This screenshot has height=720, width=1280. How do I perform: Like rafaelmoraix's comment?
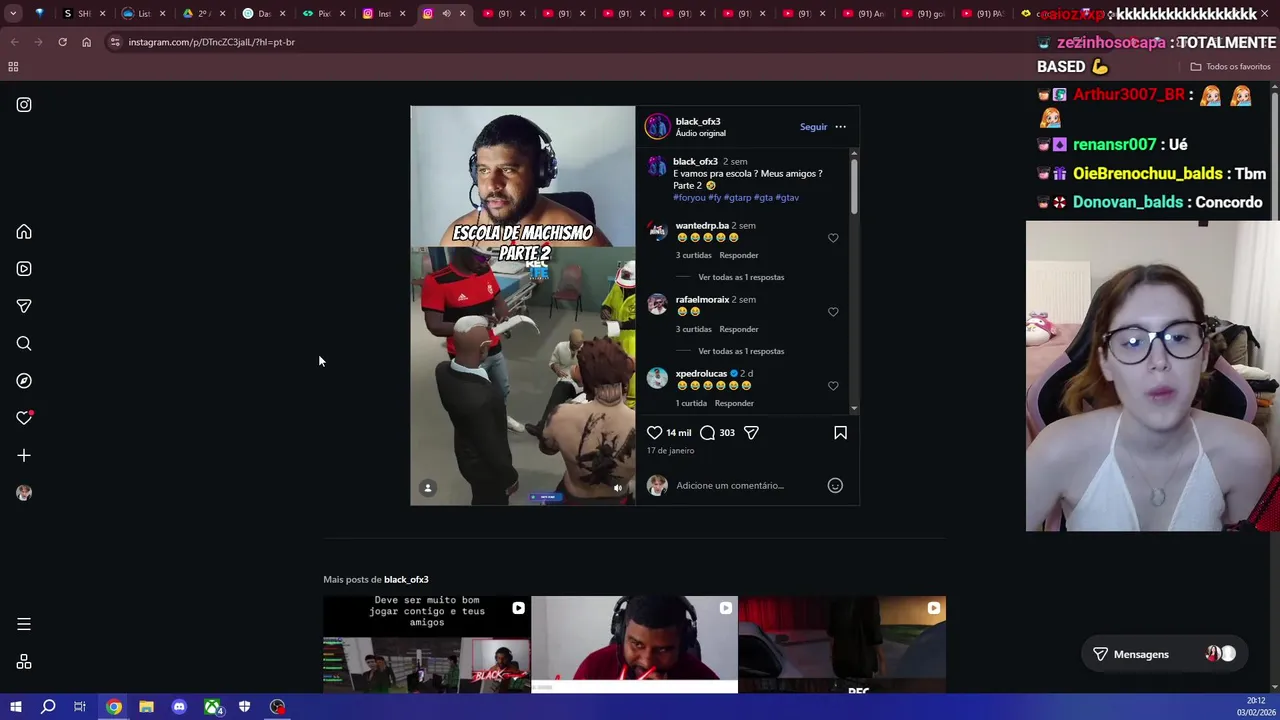833,312
